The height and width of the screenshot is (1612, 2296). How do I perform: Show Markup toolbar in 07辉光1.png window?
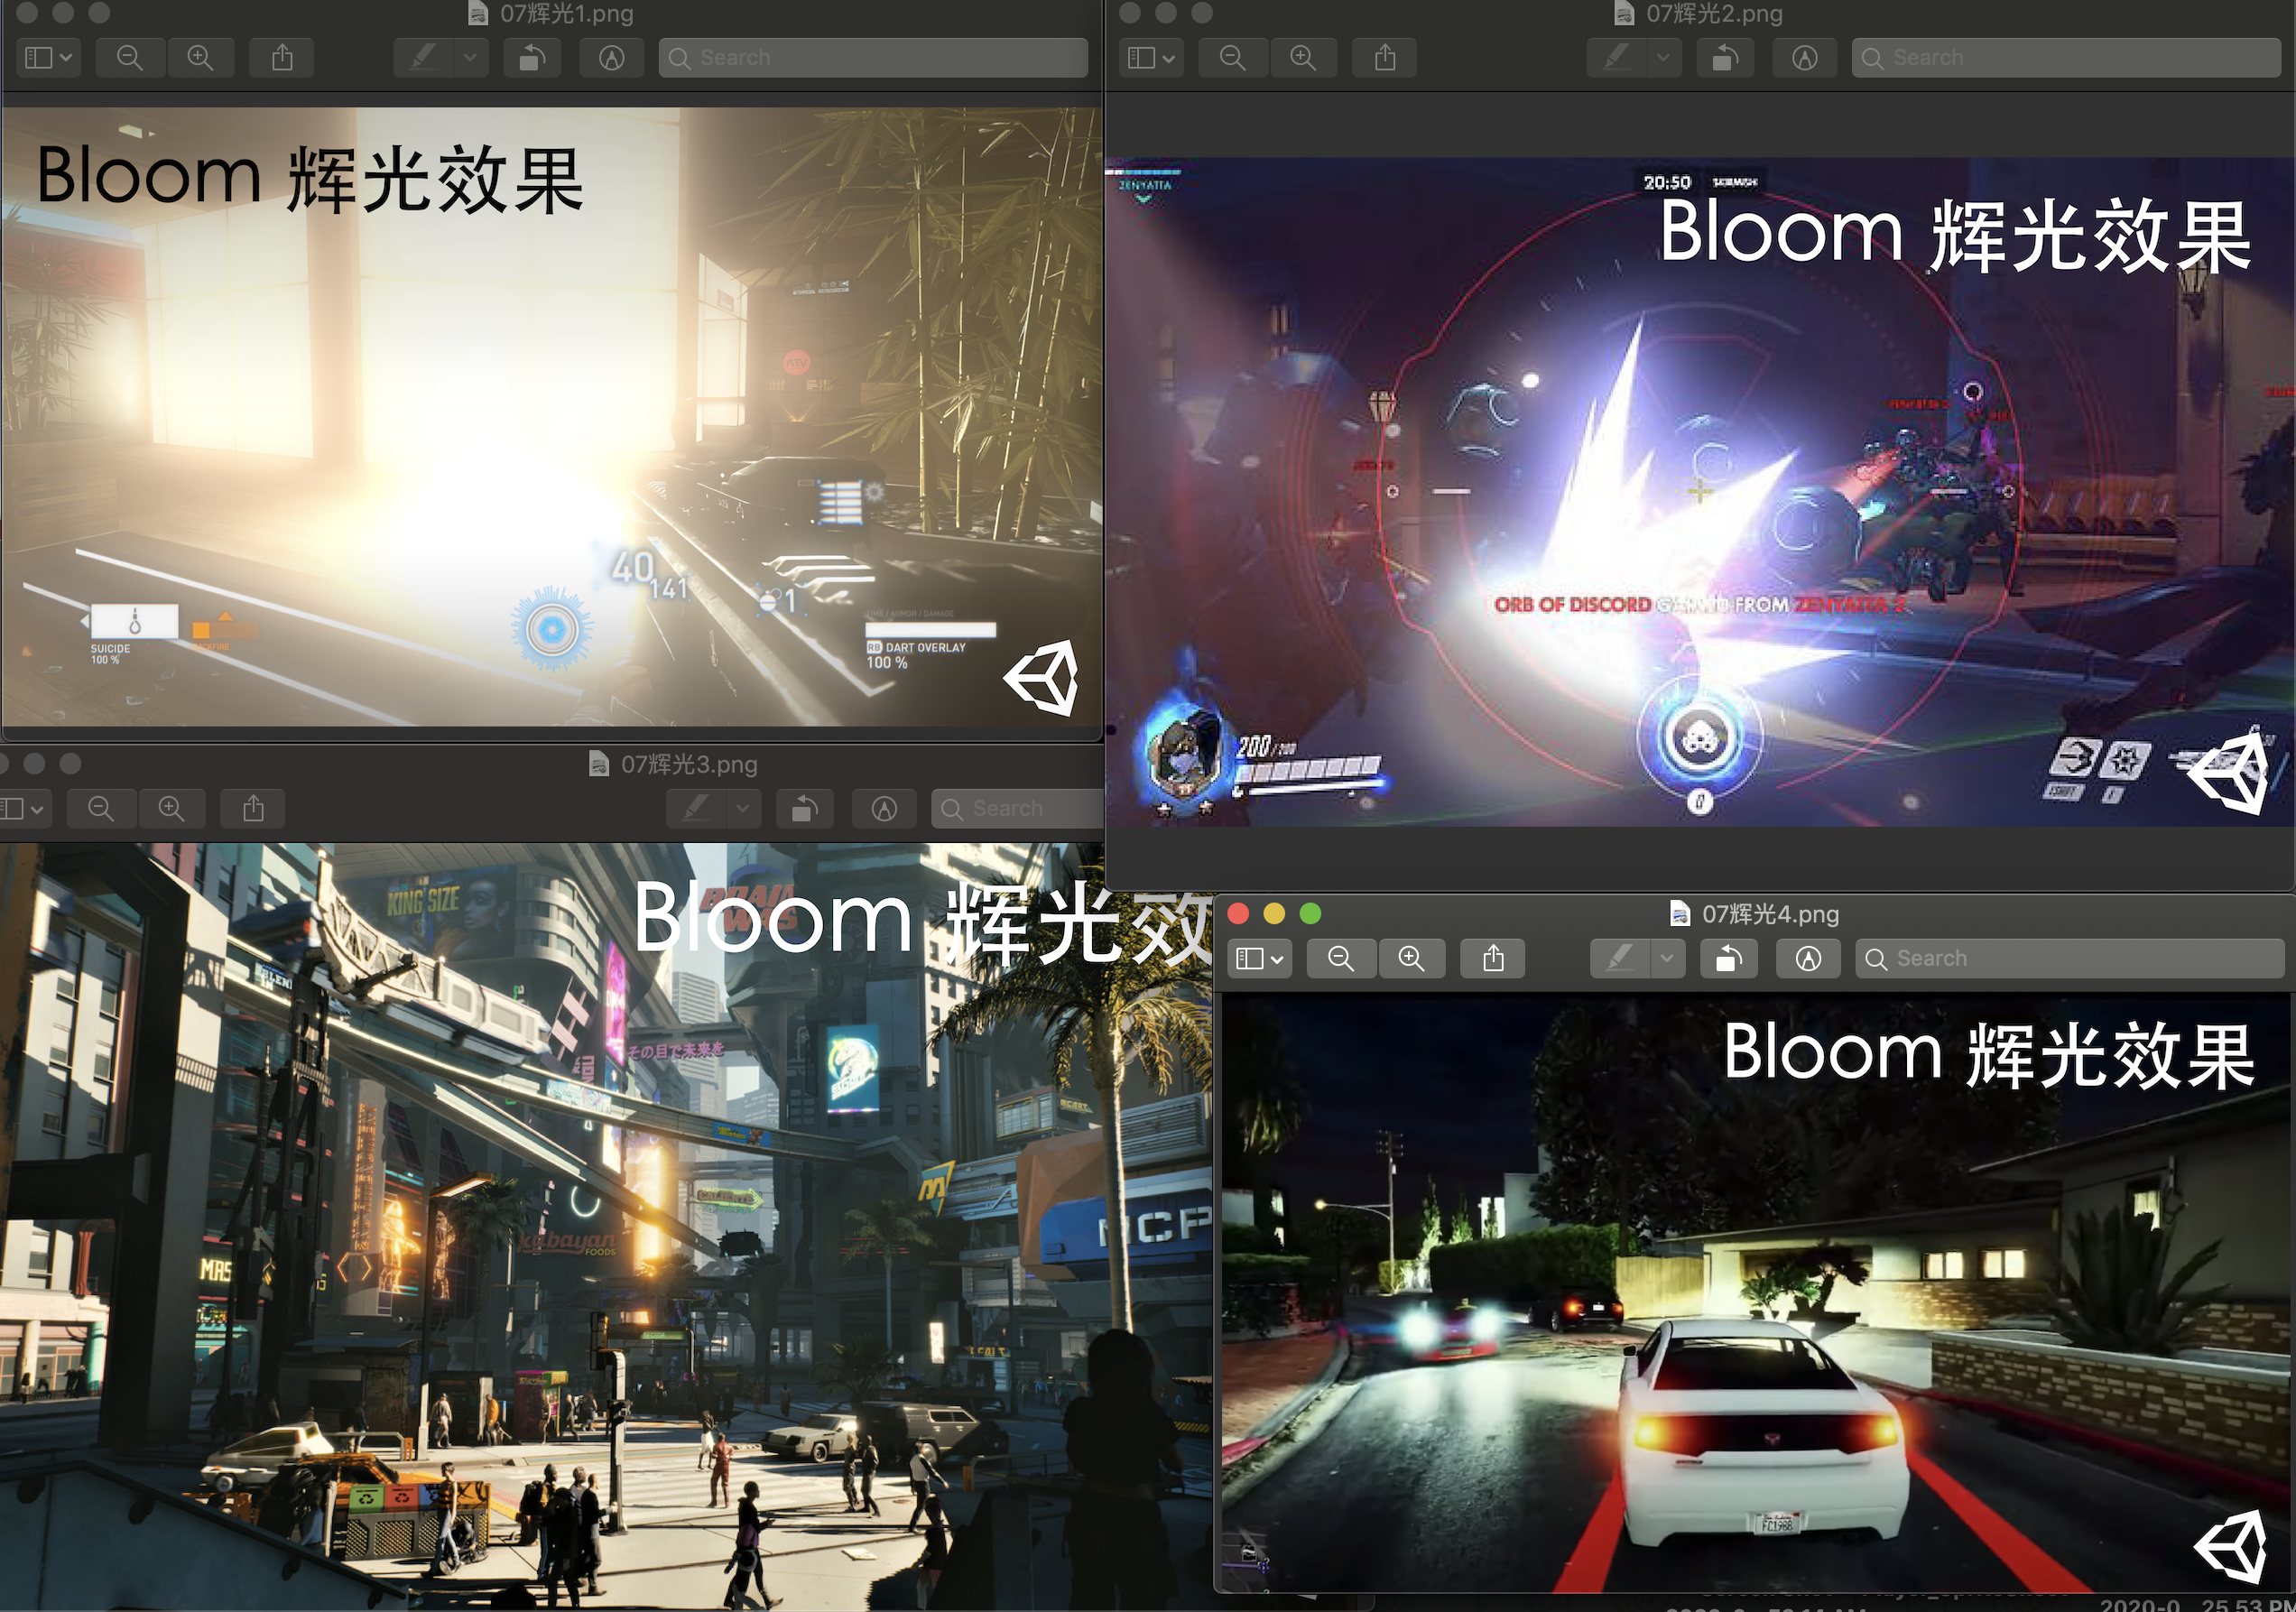point(612,58)
